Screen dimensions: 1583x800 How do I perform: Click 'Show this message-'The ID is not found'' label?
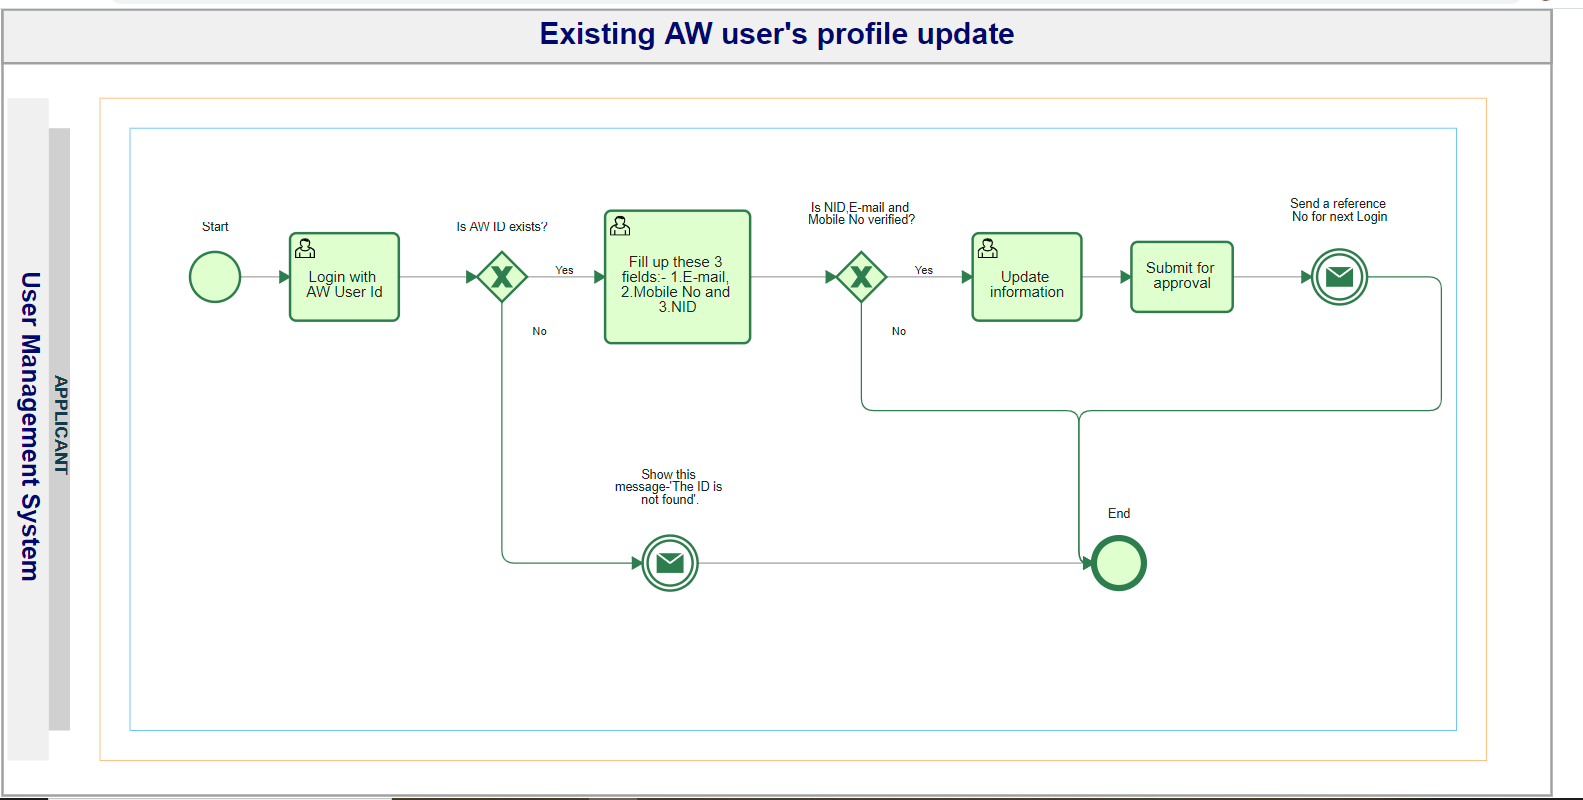[x=669, y=487]
